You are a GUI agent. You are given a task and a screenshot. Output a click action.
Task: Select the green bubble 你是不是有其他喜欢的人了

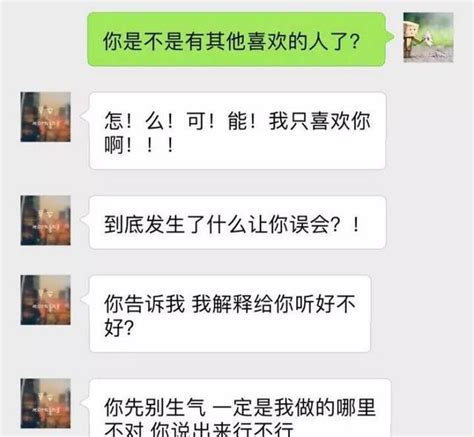[237, 39]
